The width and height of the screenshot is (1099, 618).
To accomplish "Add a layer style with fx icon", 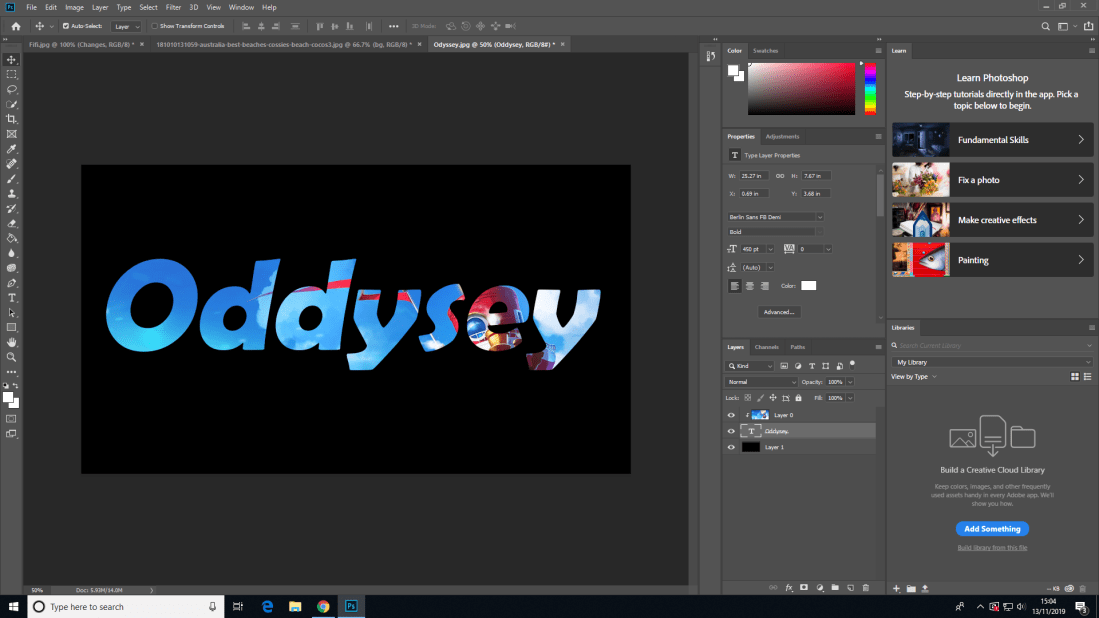I will coord(788,587).
